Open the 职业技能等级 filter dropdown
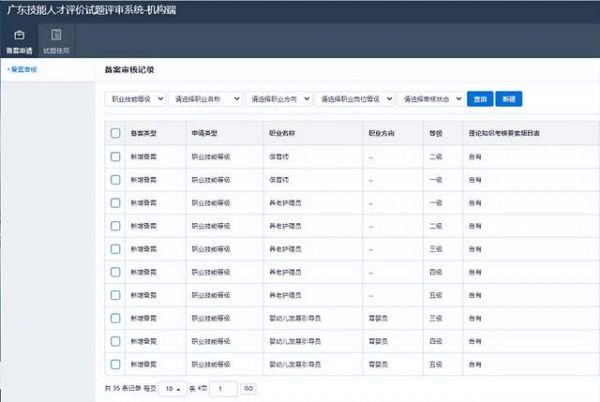The image size is (600, 402). (x=136, y=99)
